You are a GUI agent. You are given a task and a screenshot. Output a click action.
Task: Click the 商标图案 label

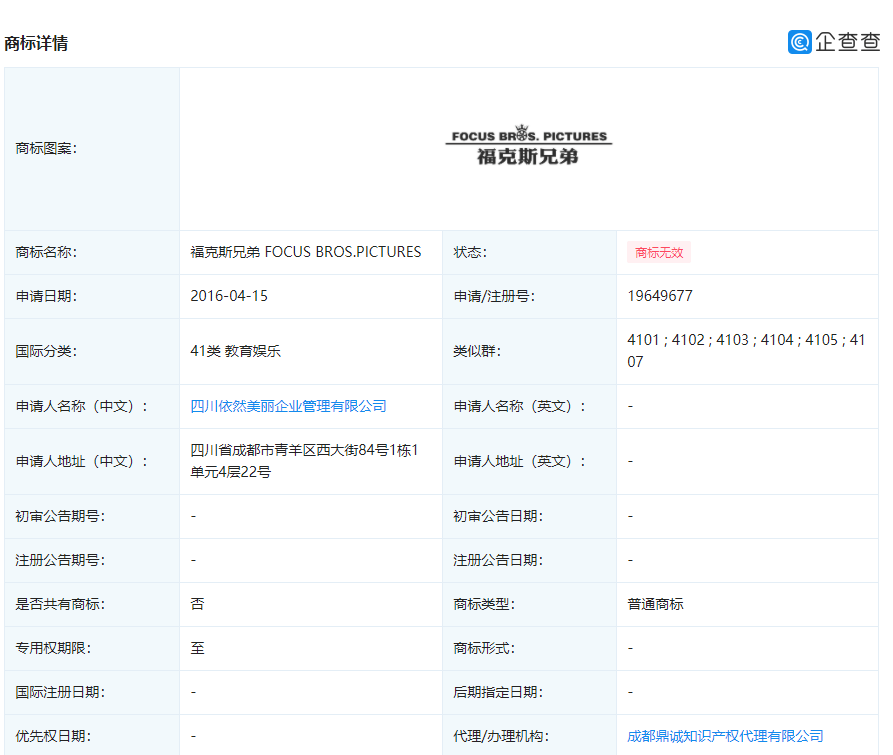[46, 149]
